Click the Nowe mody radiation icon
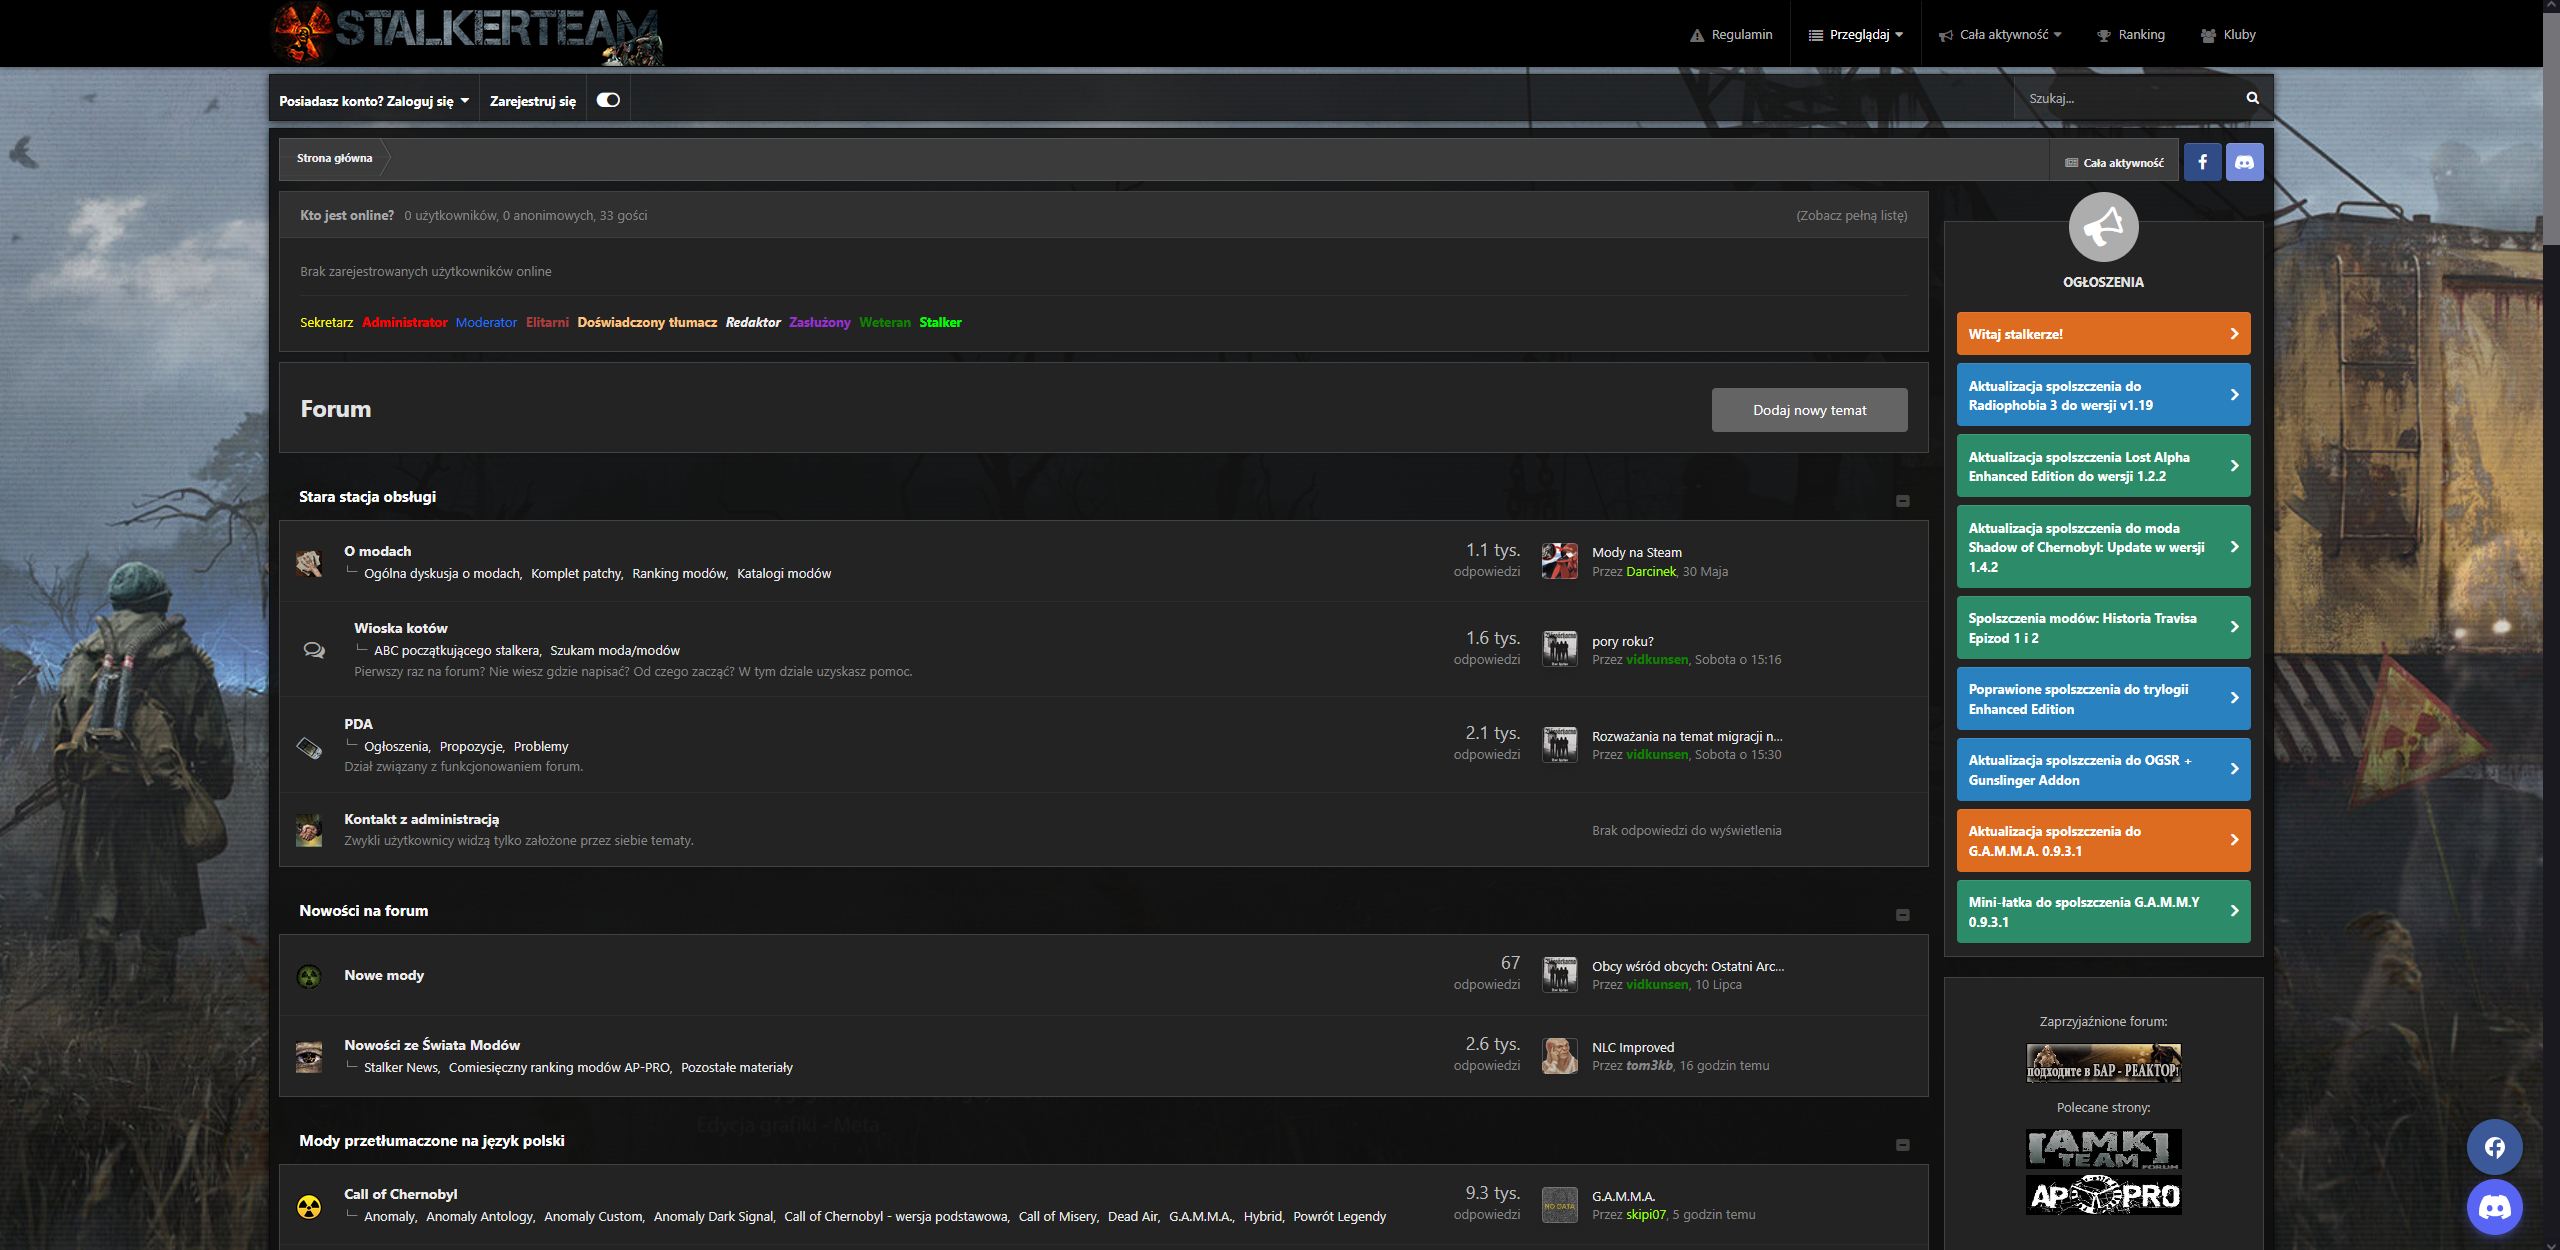Image resolution: width=2560 pixels, height=1250 pixels. pyautogui.click(x=309, y=976)
